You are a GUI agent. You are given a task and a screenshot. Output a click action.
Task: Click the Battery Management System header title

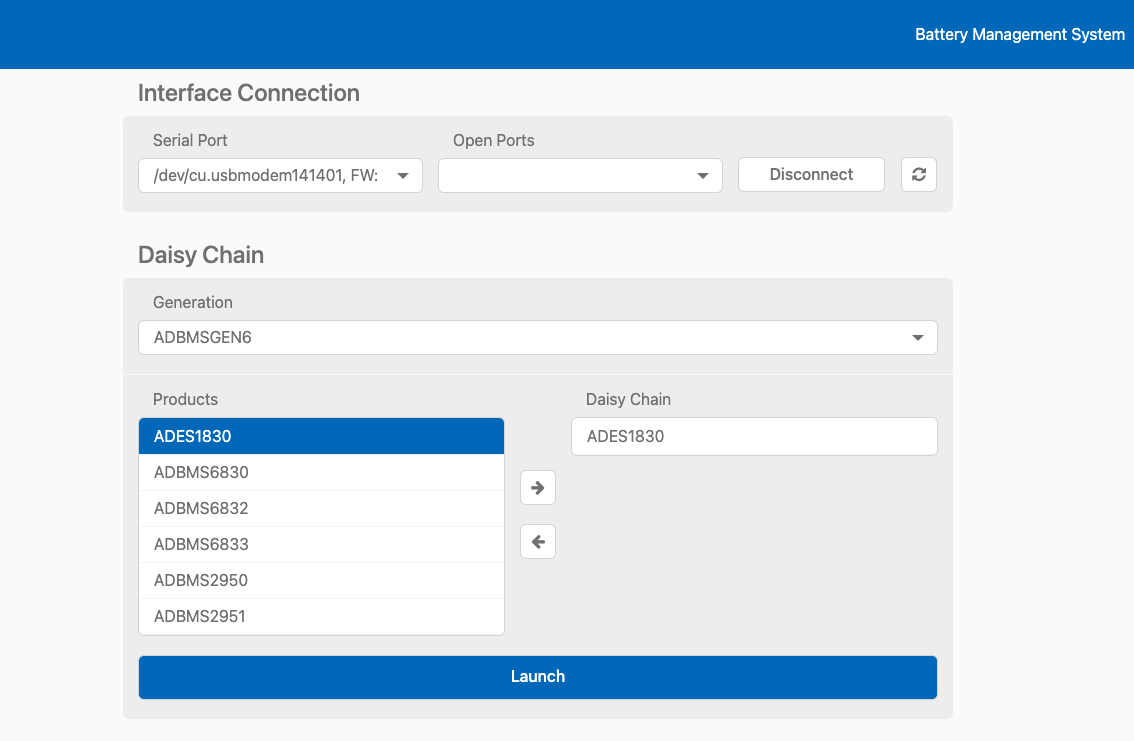(1020, 33)
